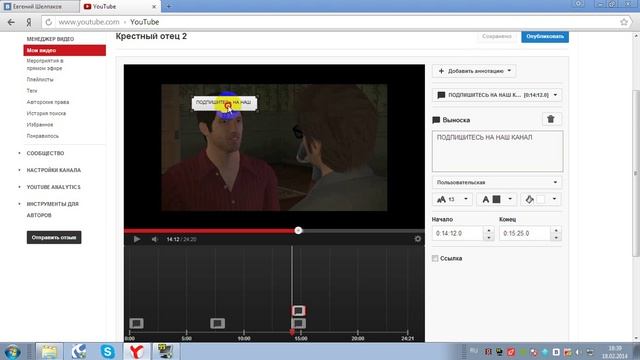This screenshot has height=360, width=640.
Task: Reload the page with refresh icon
Action: tap(49, 22)
